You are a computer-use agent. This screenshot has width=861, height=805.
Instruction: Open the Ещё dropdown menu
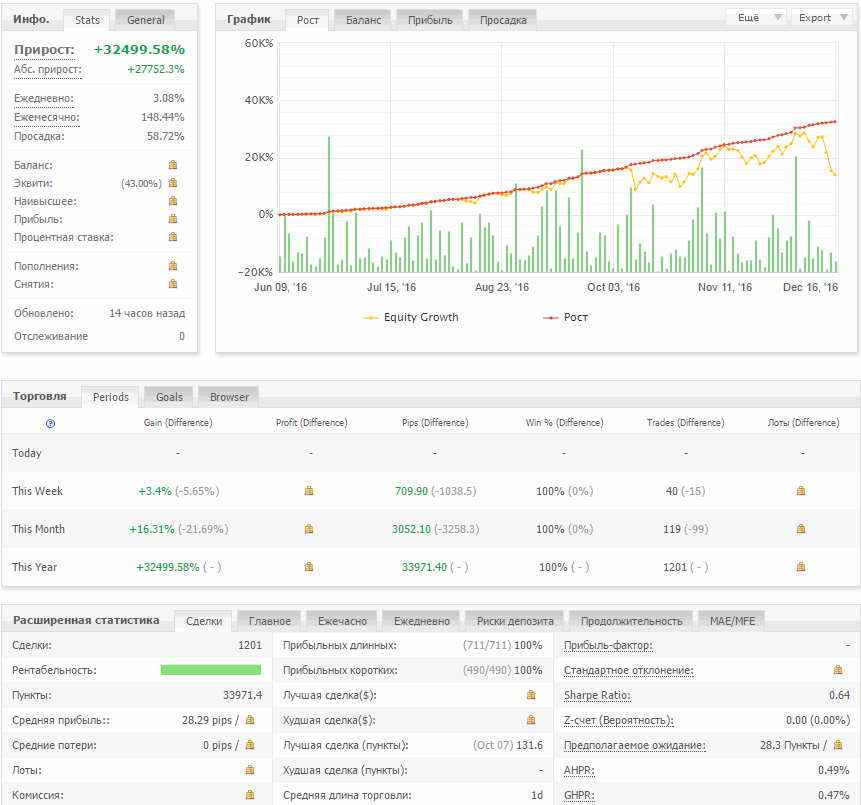[755, 17]
